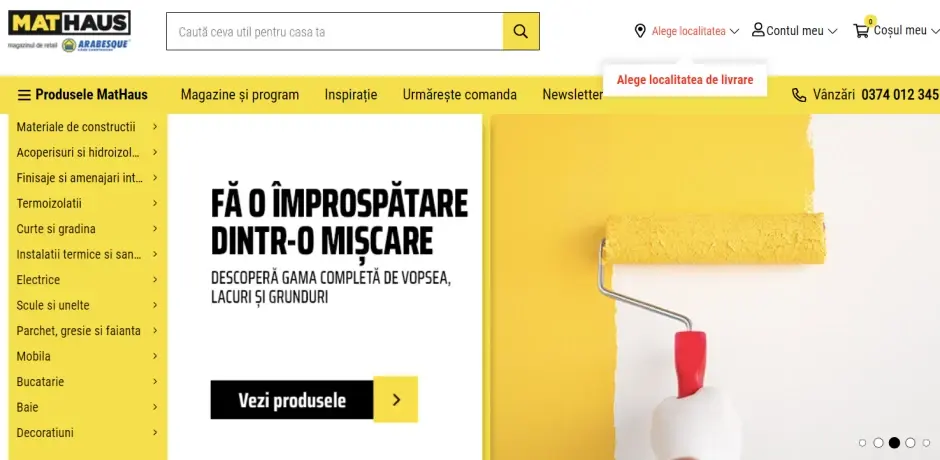Click the Vezi produsele button
Image resolution: width=940 pixels, height=460 pixels.
coord(292,399)
